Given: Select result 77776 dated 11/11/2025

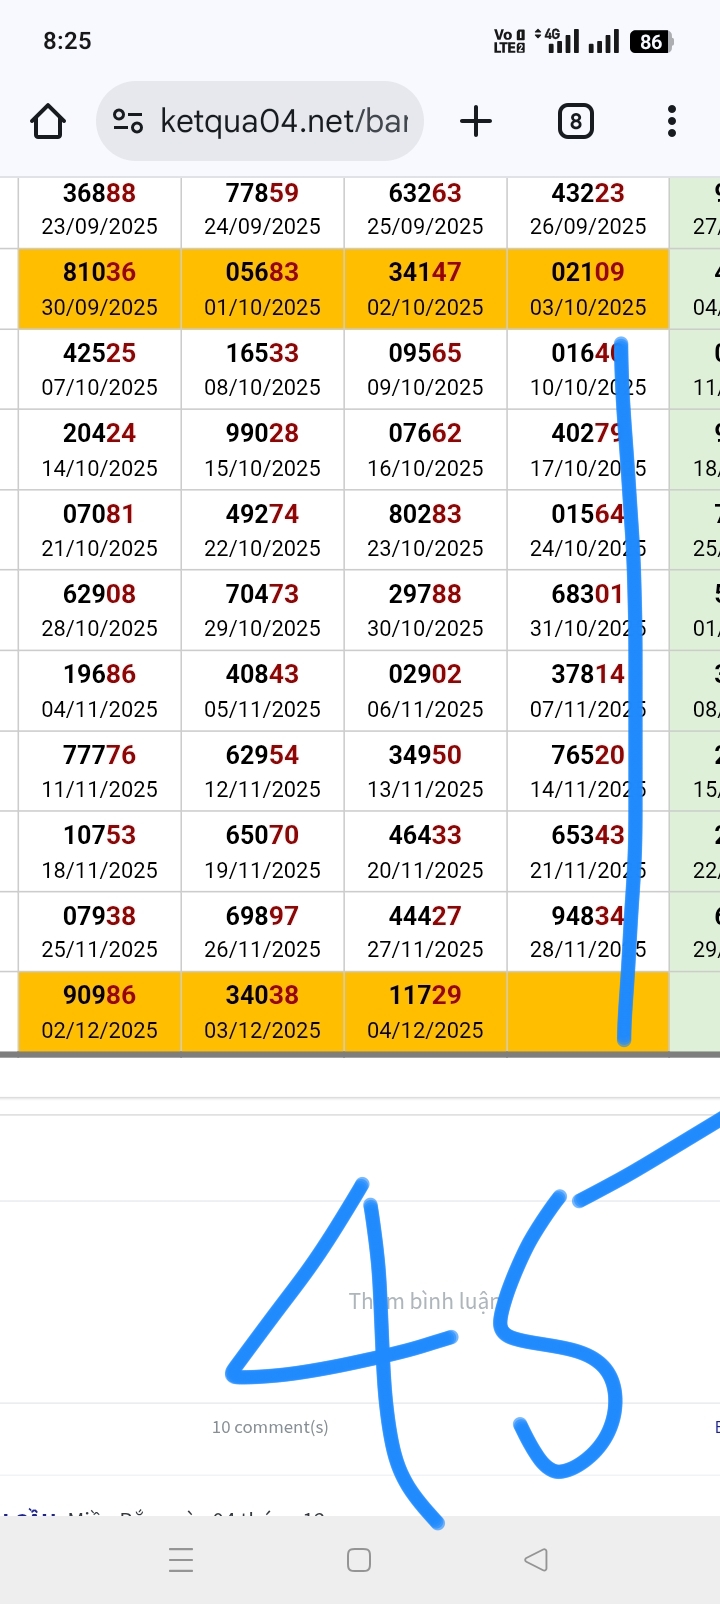Looking at the screenshot, I should pyautogui.click(x=99, y=771).
